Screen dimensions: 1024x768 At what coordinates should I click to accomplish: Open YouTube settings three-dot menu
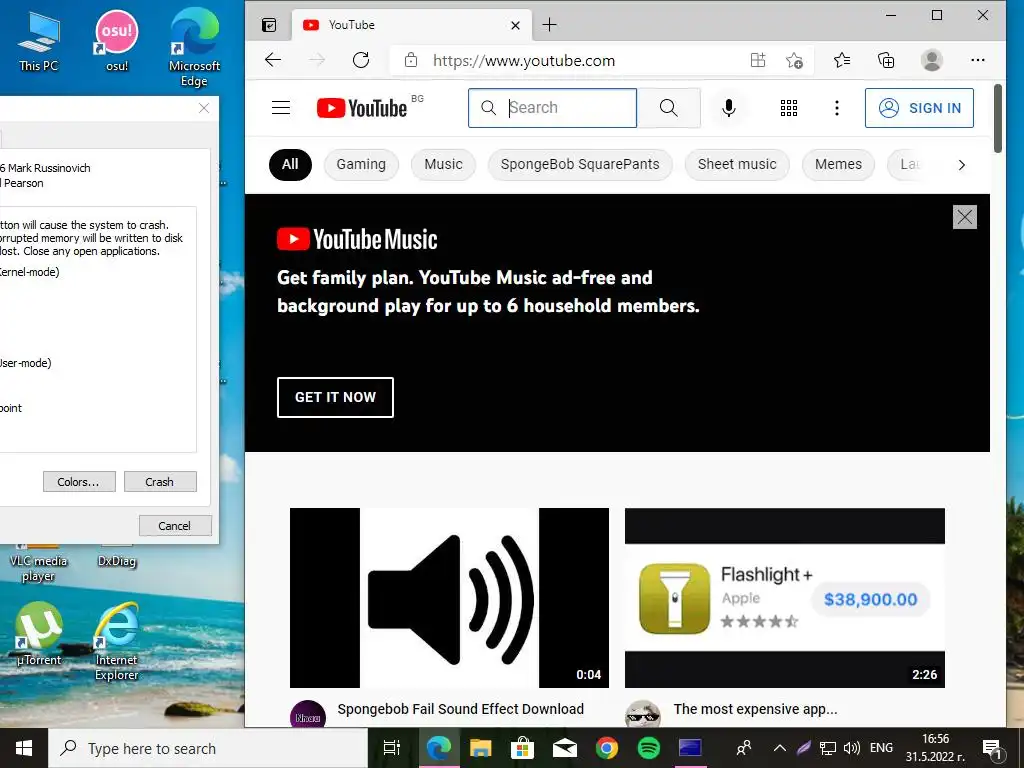[837, 108]
